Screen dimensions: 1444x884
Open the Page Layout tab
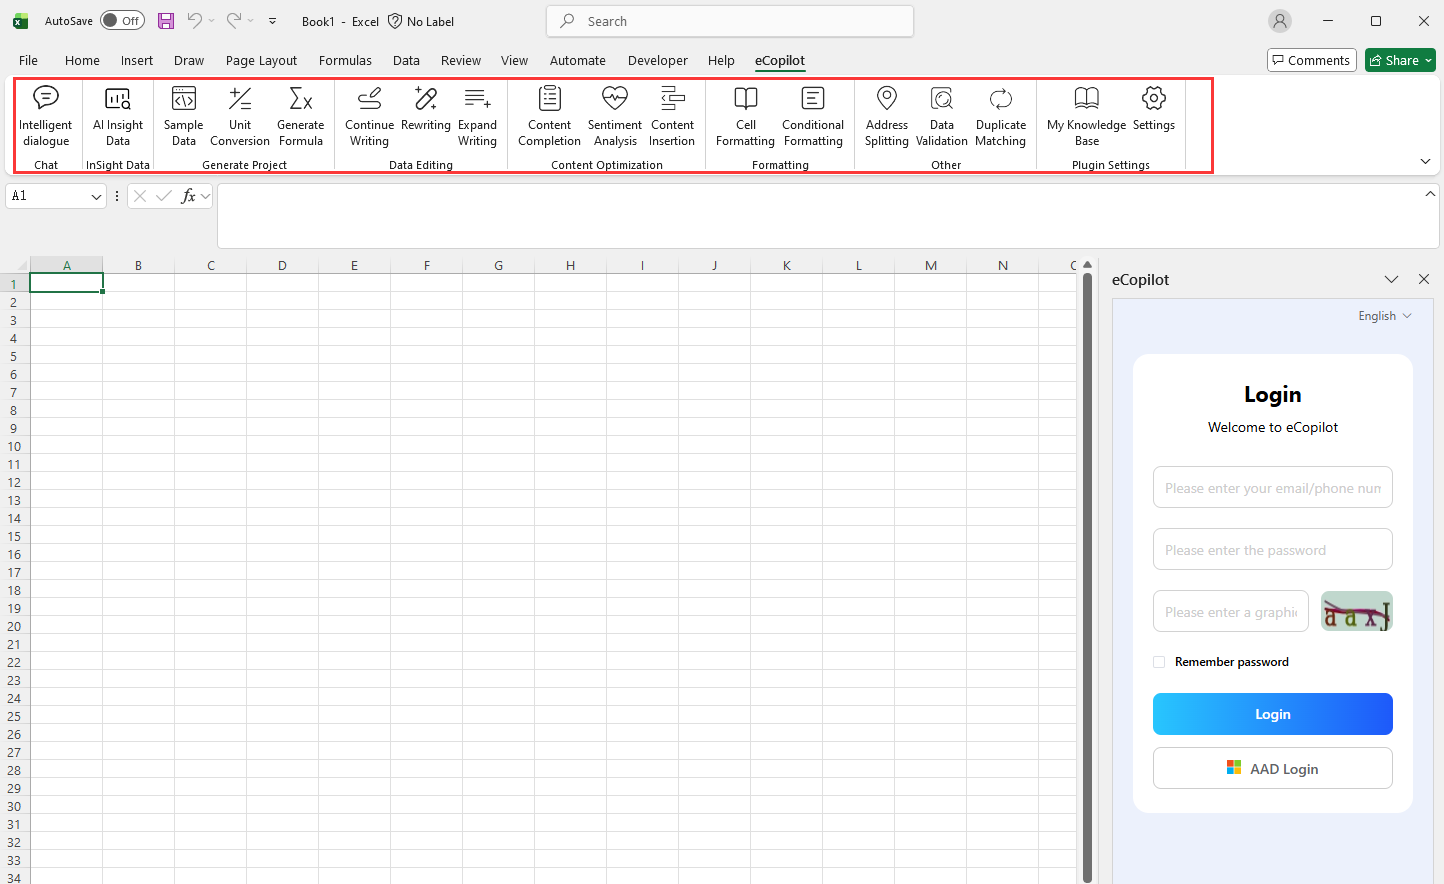[x=261, y=61]
